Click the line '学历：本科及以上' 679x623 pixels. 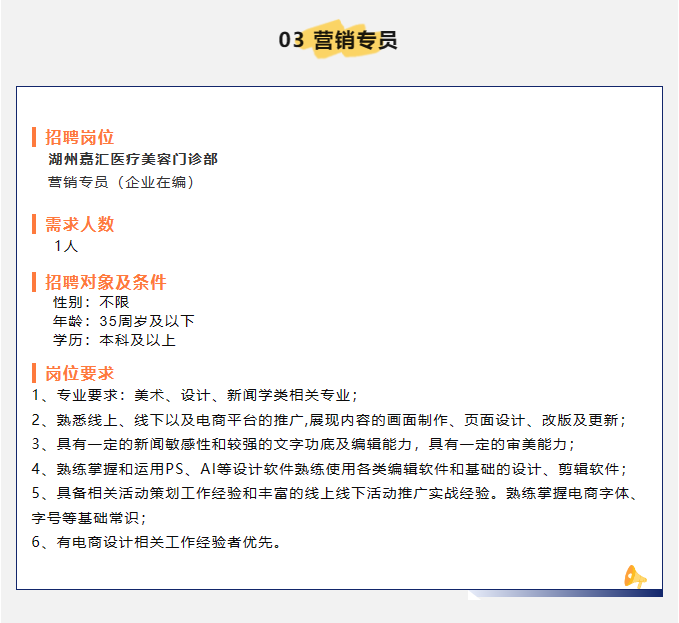pos(114,340)
